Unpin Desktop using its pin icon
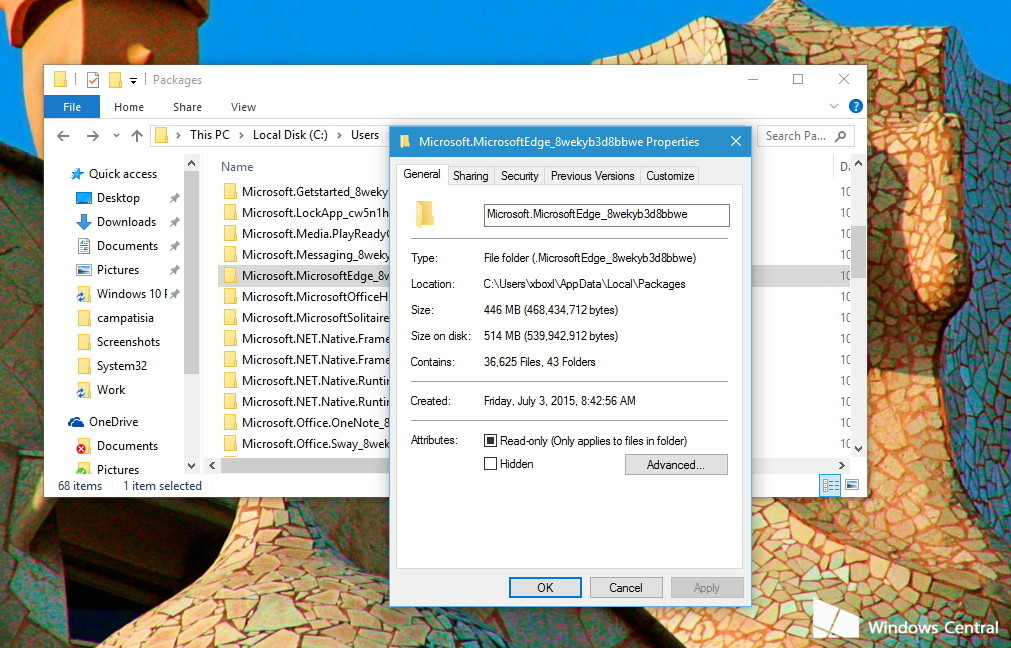The image size is (1011, 648). 174,199
